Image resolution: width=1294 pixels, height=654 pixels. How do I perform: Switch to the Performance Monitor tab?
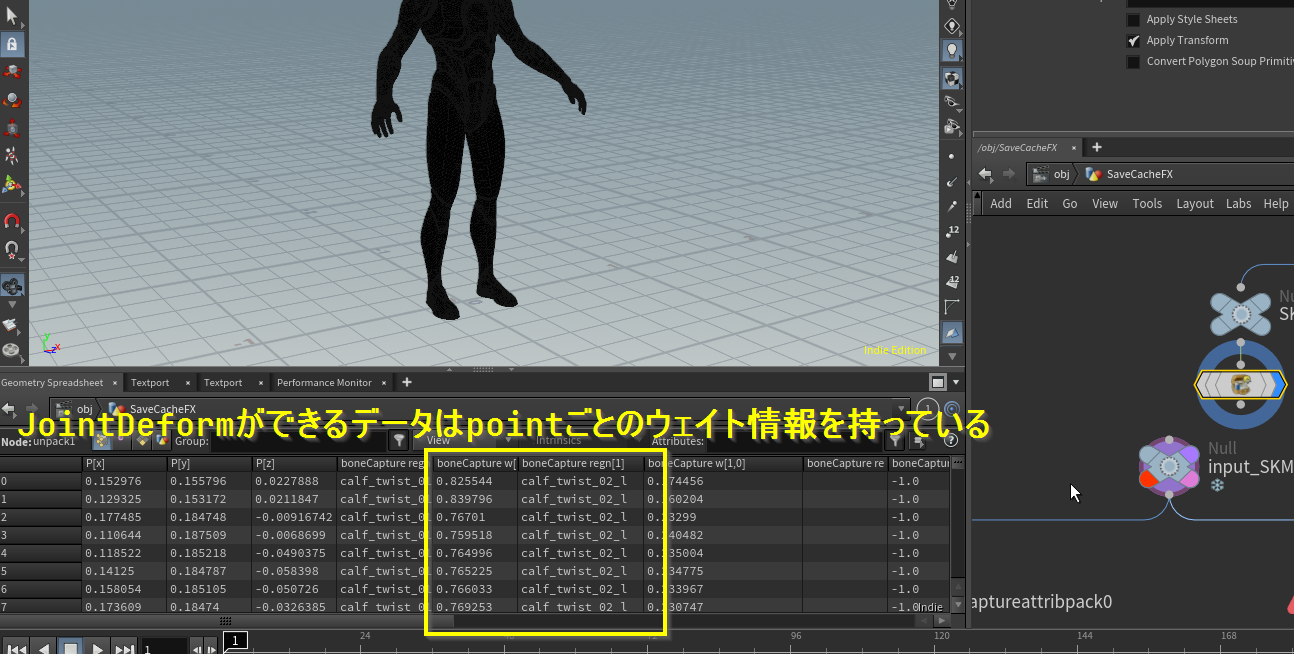click(323, 383)
